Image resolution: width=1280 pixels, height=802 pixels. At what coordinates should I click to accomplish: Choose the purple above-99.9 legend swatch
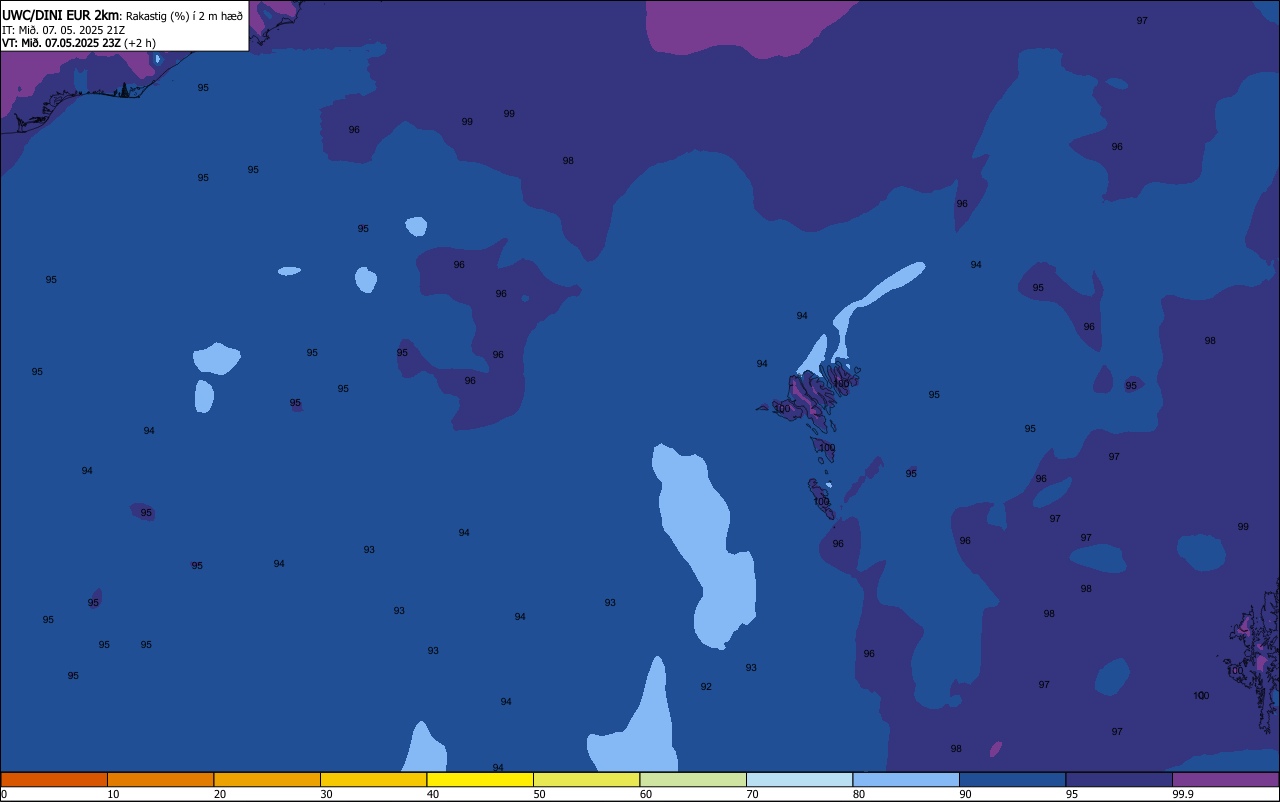coord(1225,779)
